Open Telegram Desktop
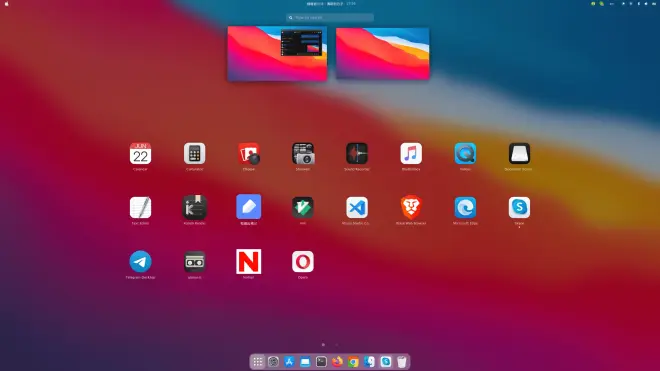 [x=140, y=262]
